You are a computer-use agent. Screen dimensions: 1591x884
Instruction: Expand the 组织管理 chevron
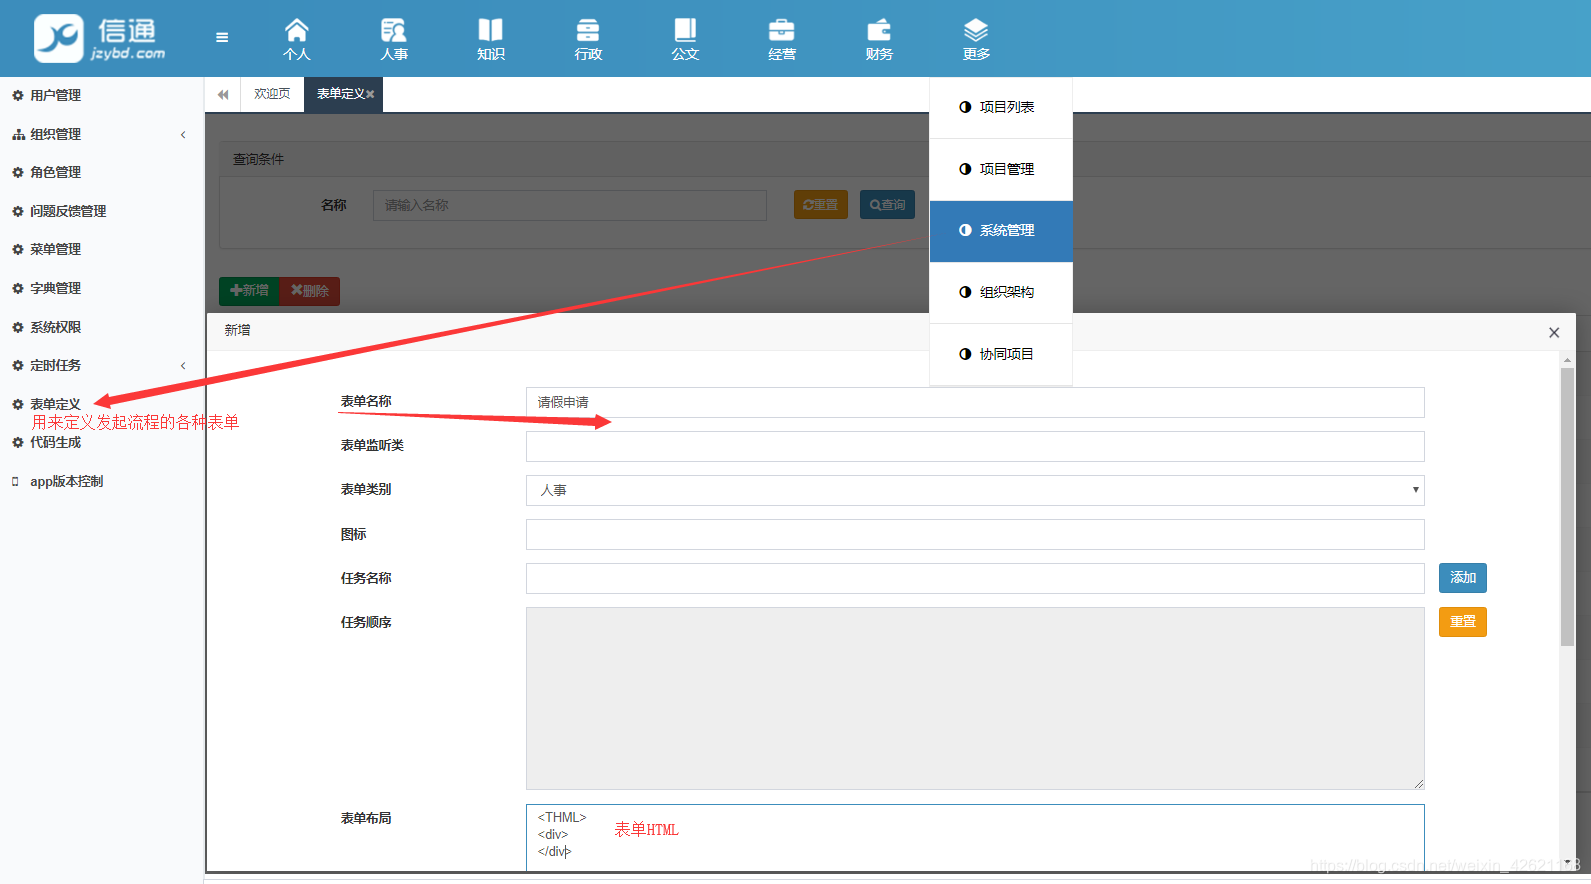click(183, 135)
